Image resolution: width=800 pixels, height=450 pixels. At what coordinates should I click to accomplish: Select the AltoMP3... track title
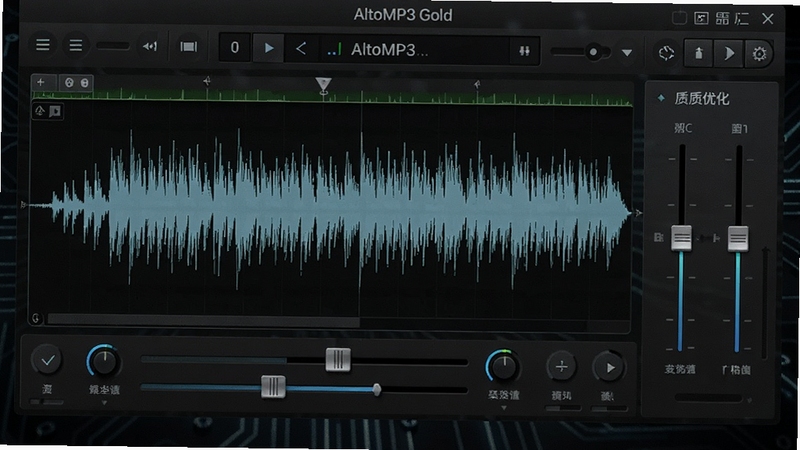389,49
